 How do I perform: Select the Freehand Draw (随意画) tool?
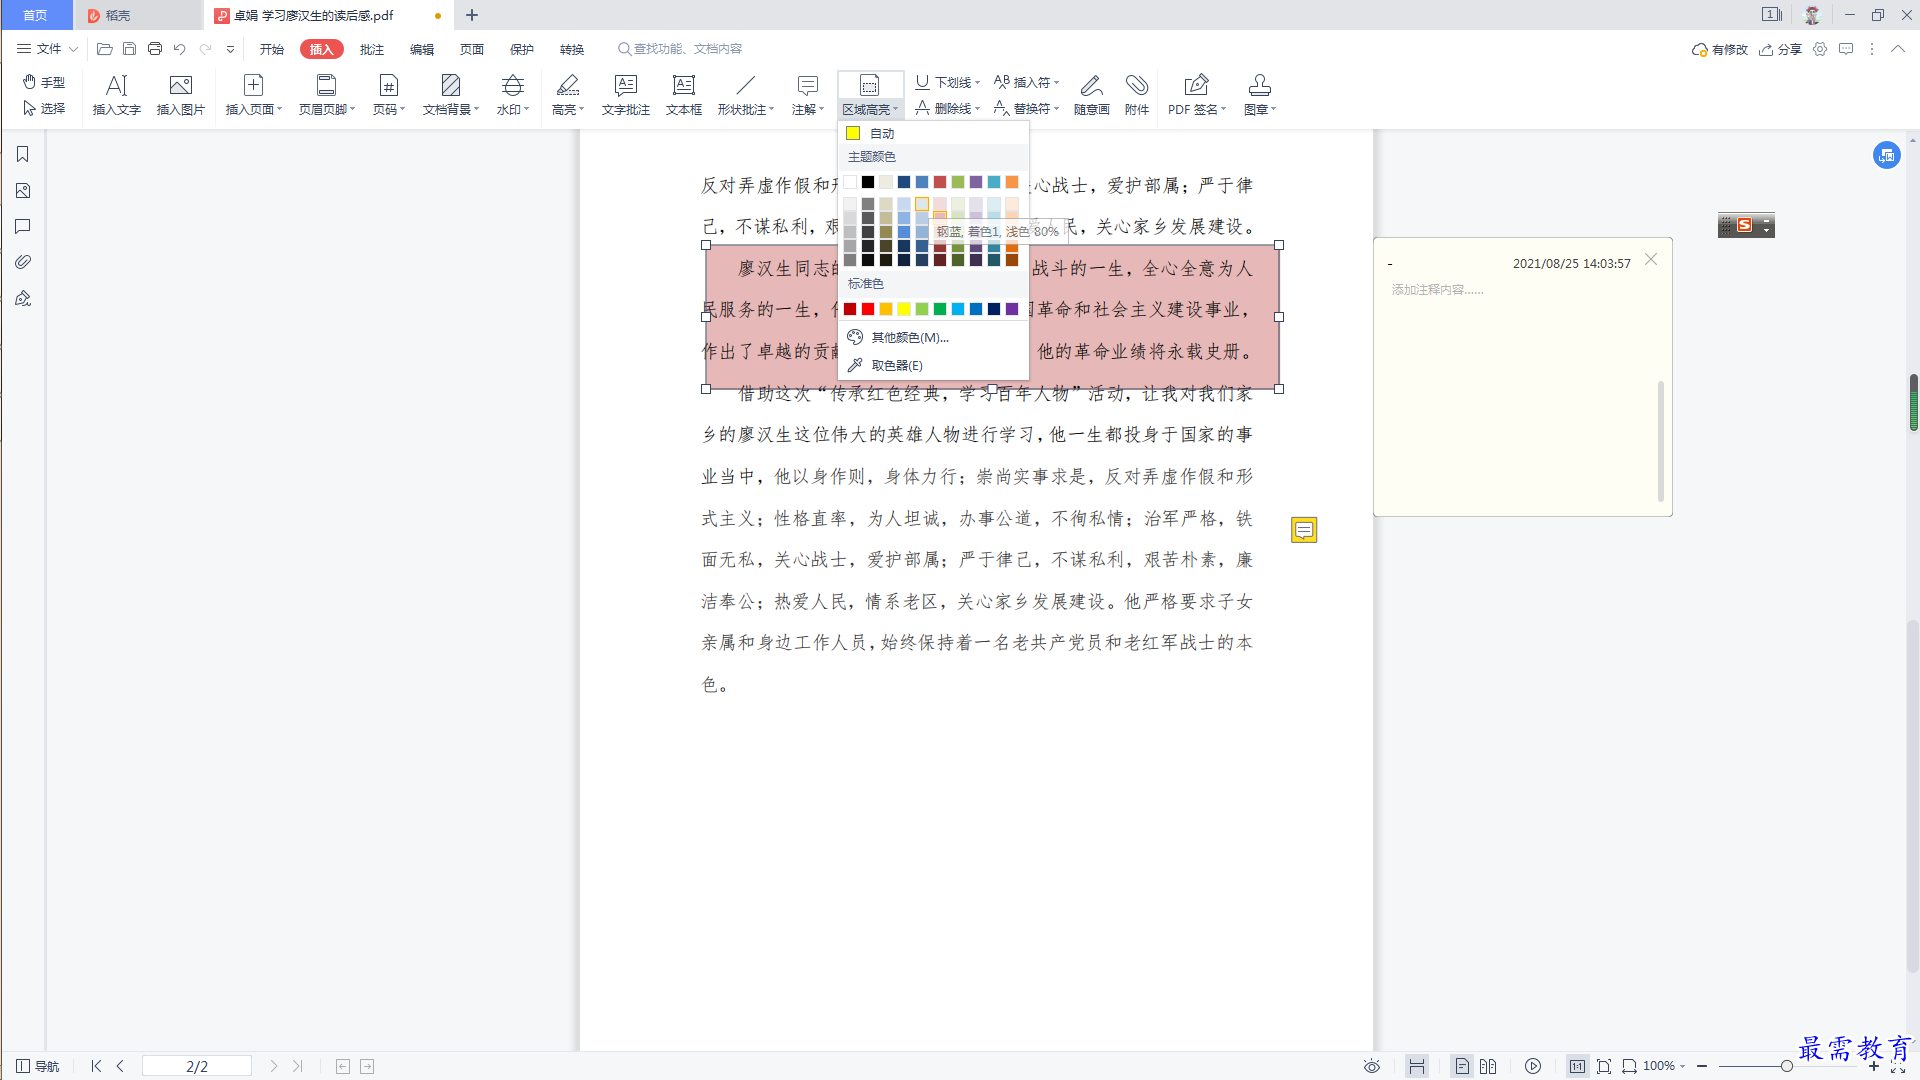pos(1091,95)
